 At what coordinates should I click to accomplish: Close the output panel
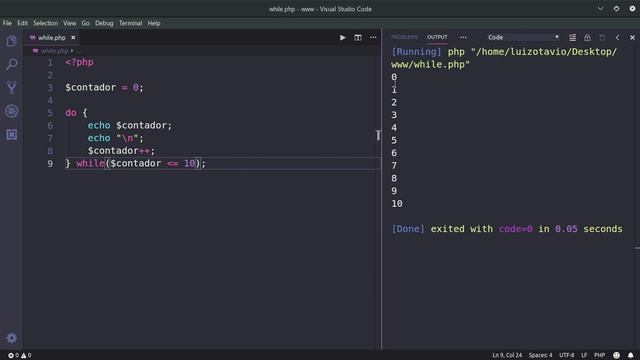(x=632, y=38)
